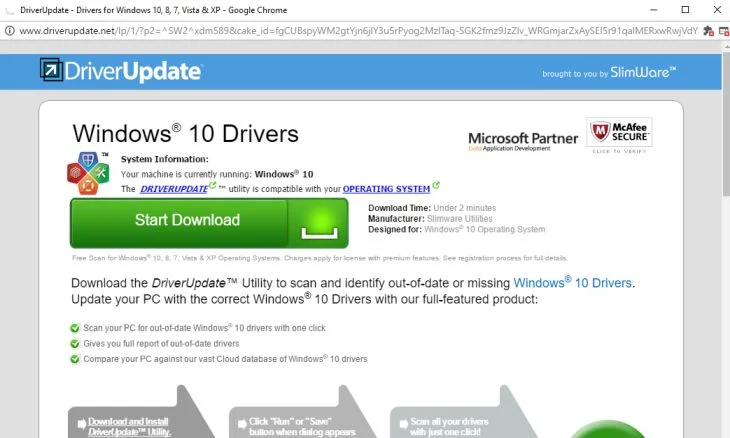This screenshot has height=438, width=730.
Task: Click the McAfee Secure verification badge
Action: 619,135
